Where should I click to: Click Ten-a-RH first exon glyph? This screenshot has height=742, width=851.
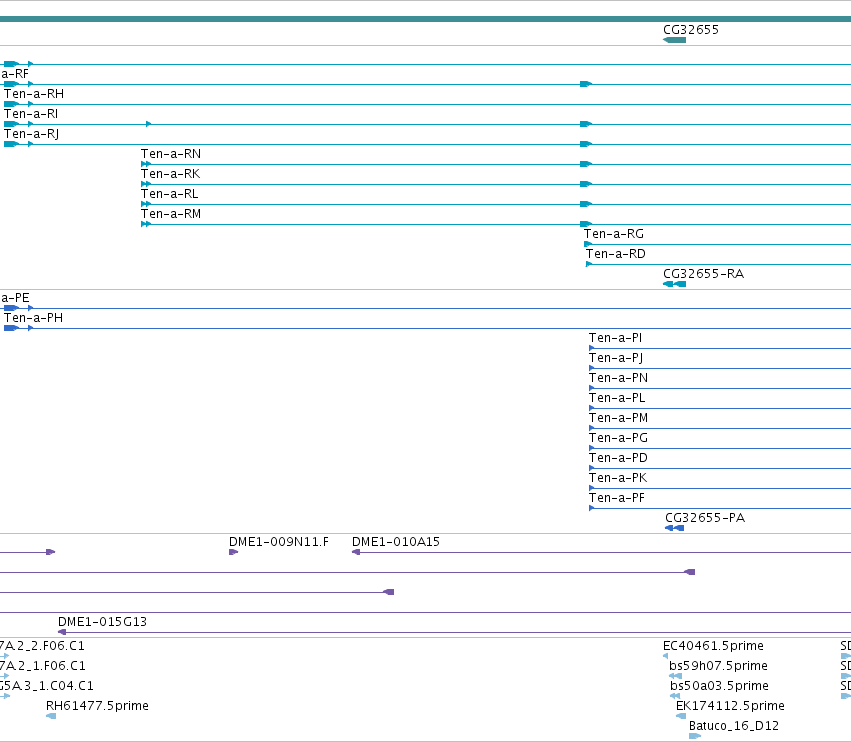[x=11, y=104]
